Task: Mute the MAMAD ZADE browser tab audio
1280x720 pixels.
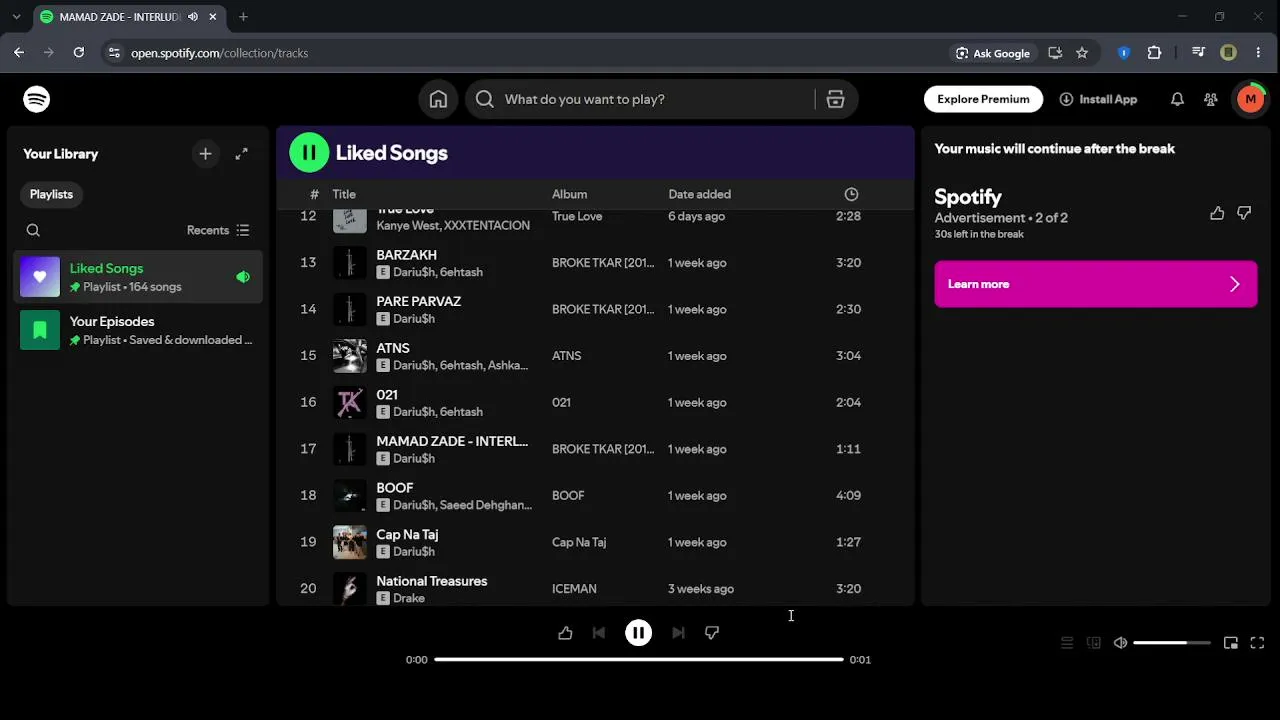Action: coord(193,17)
